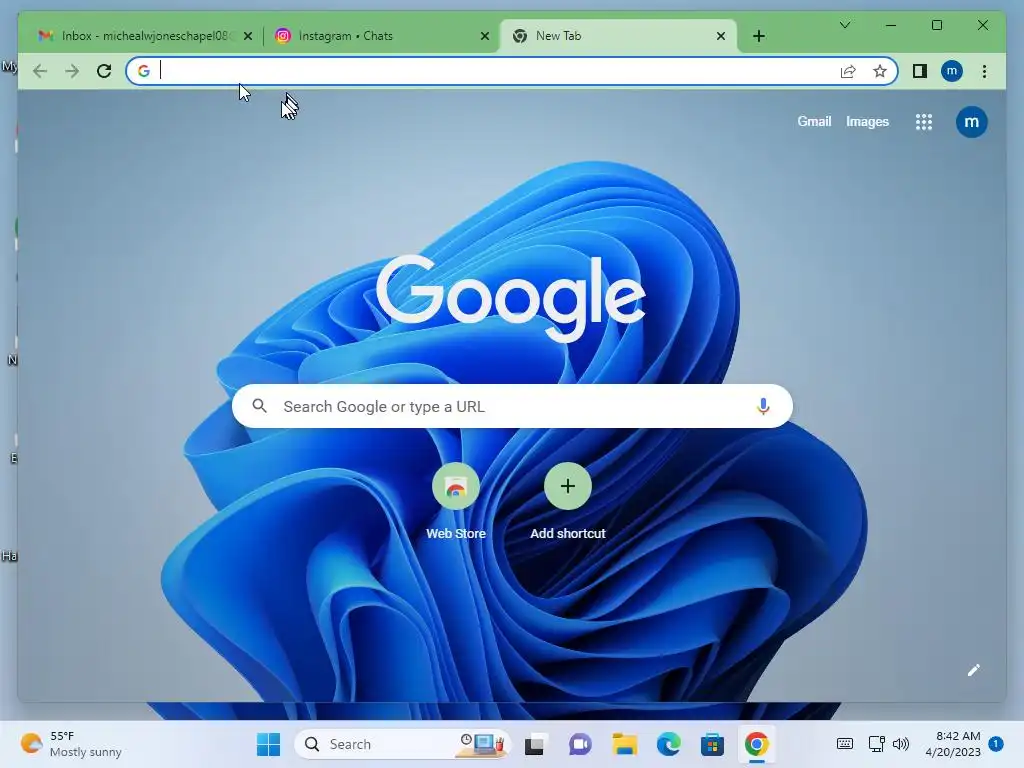Click magnifier icon in Google search box
Screen dimensions: 1024x768
click(259, 406)
